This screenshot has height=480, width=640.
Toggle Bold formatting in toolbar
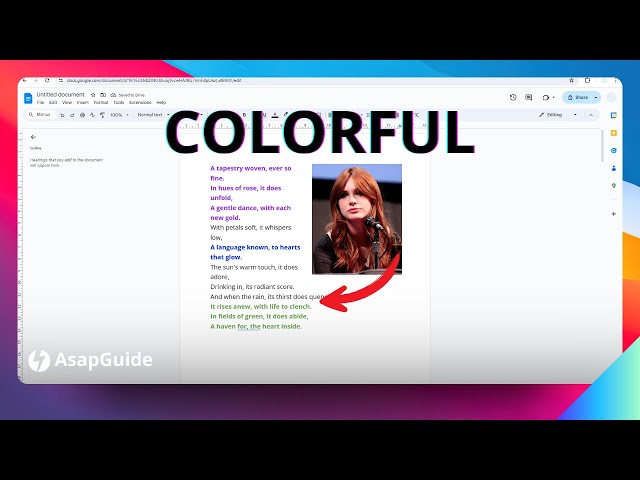coord(244,115)
